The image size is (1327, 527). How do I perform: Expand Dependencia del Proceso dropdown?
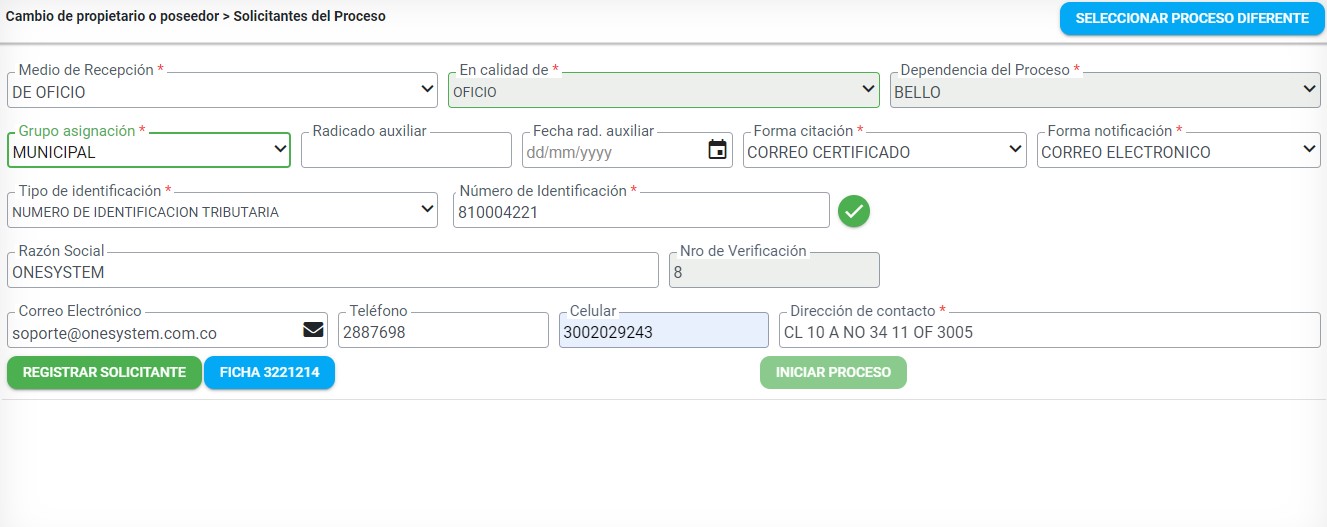(1104, 91)
